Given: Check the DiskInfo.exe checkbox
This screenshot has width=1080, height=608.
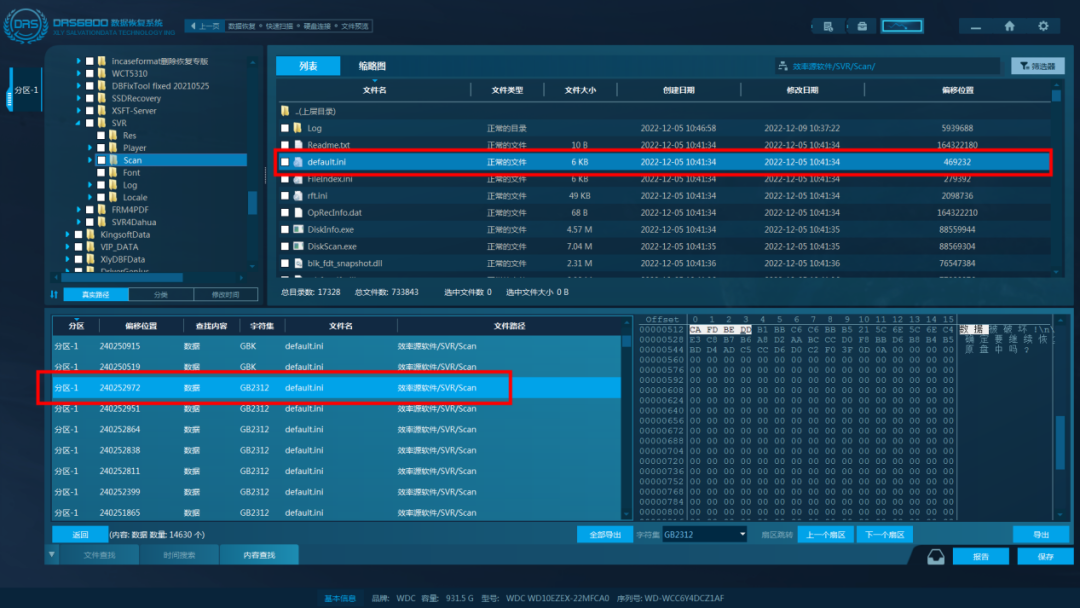Looking at the screenshot, I should coord(284,229).
